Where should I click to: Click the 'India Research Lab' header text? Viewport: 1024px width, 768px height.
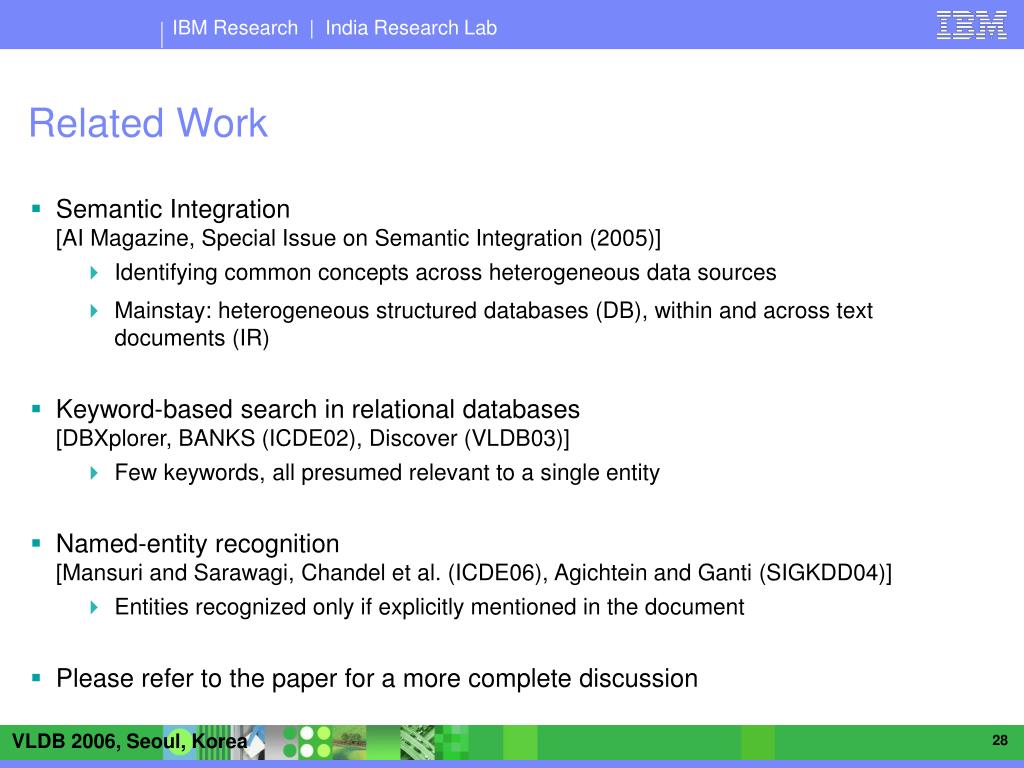tap(411, 27)
